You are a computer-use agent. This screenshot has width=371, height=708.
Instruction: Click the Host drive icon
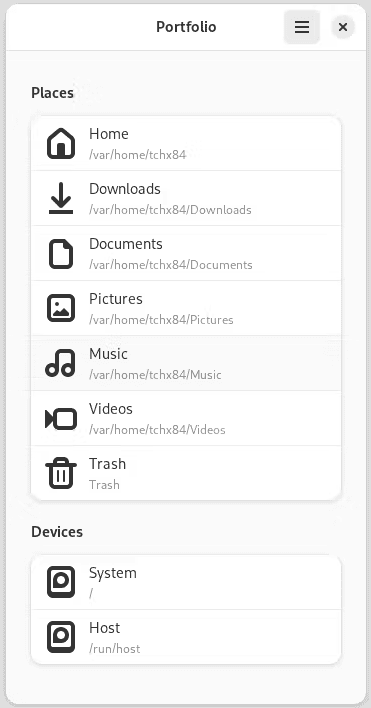point(61,637)
